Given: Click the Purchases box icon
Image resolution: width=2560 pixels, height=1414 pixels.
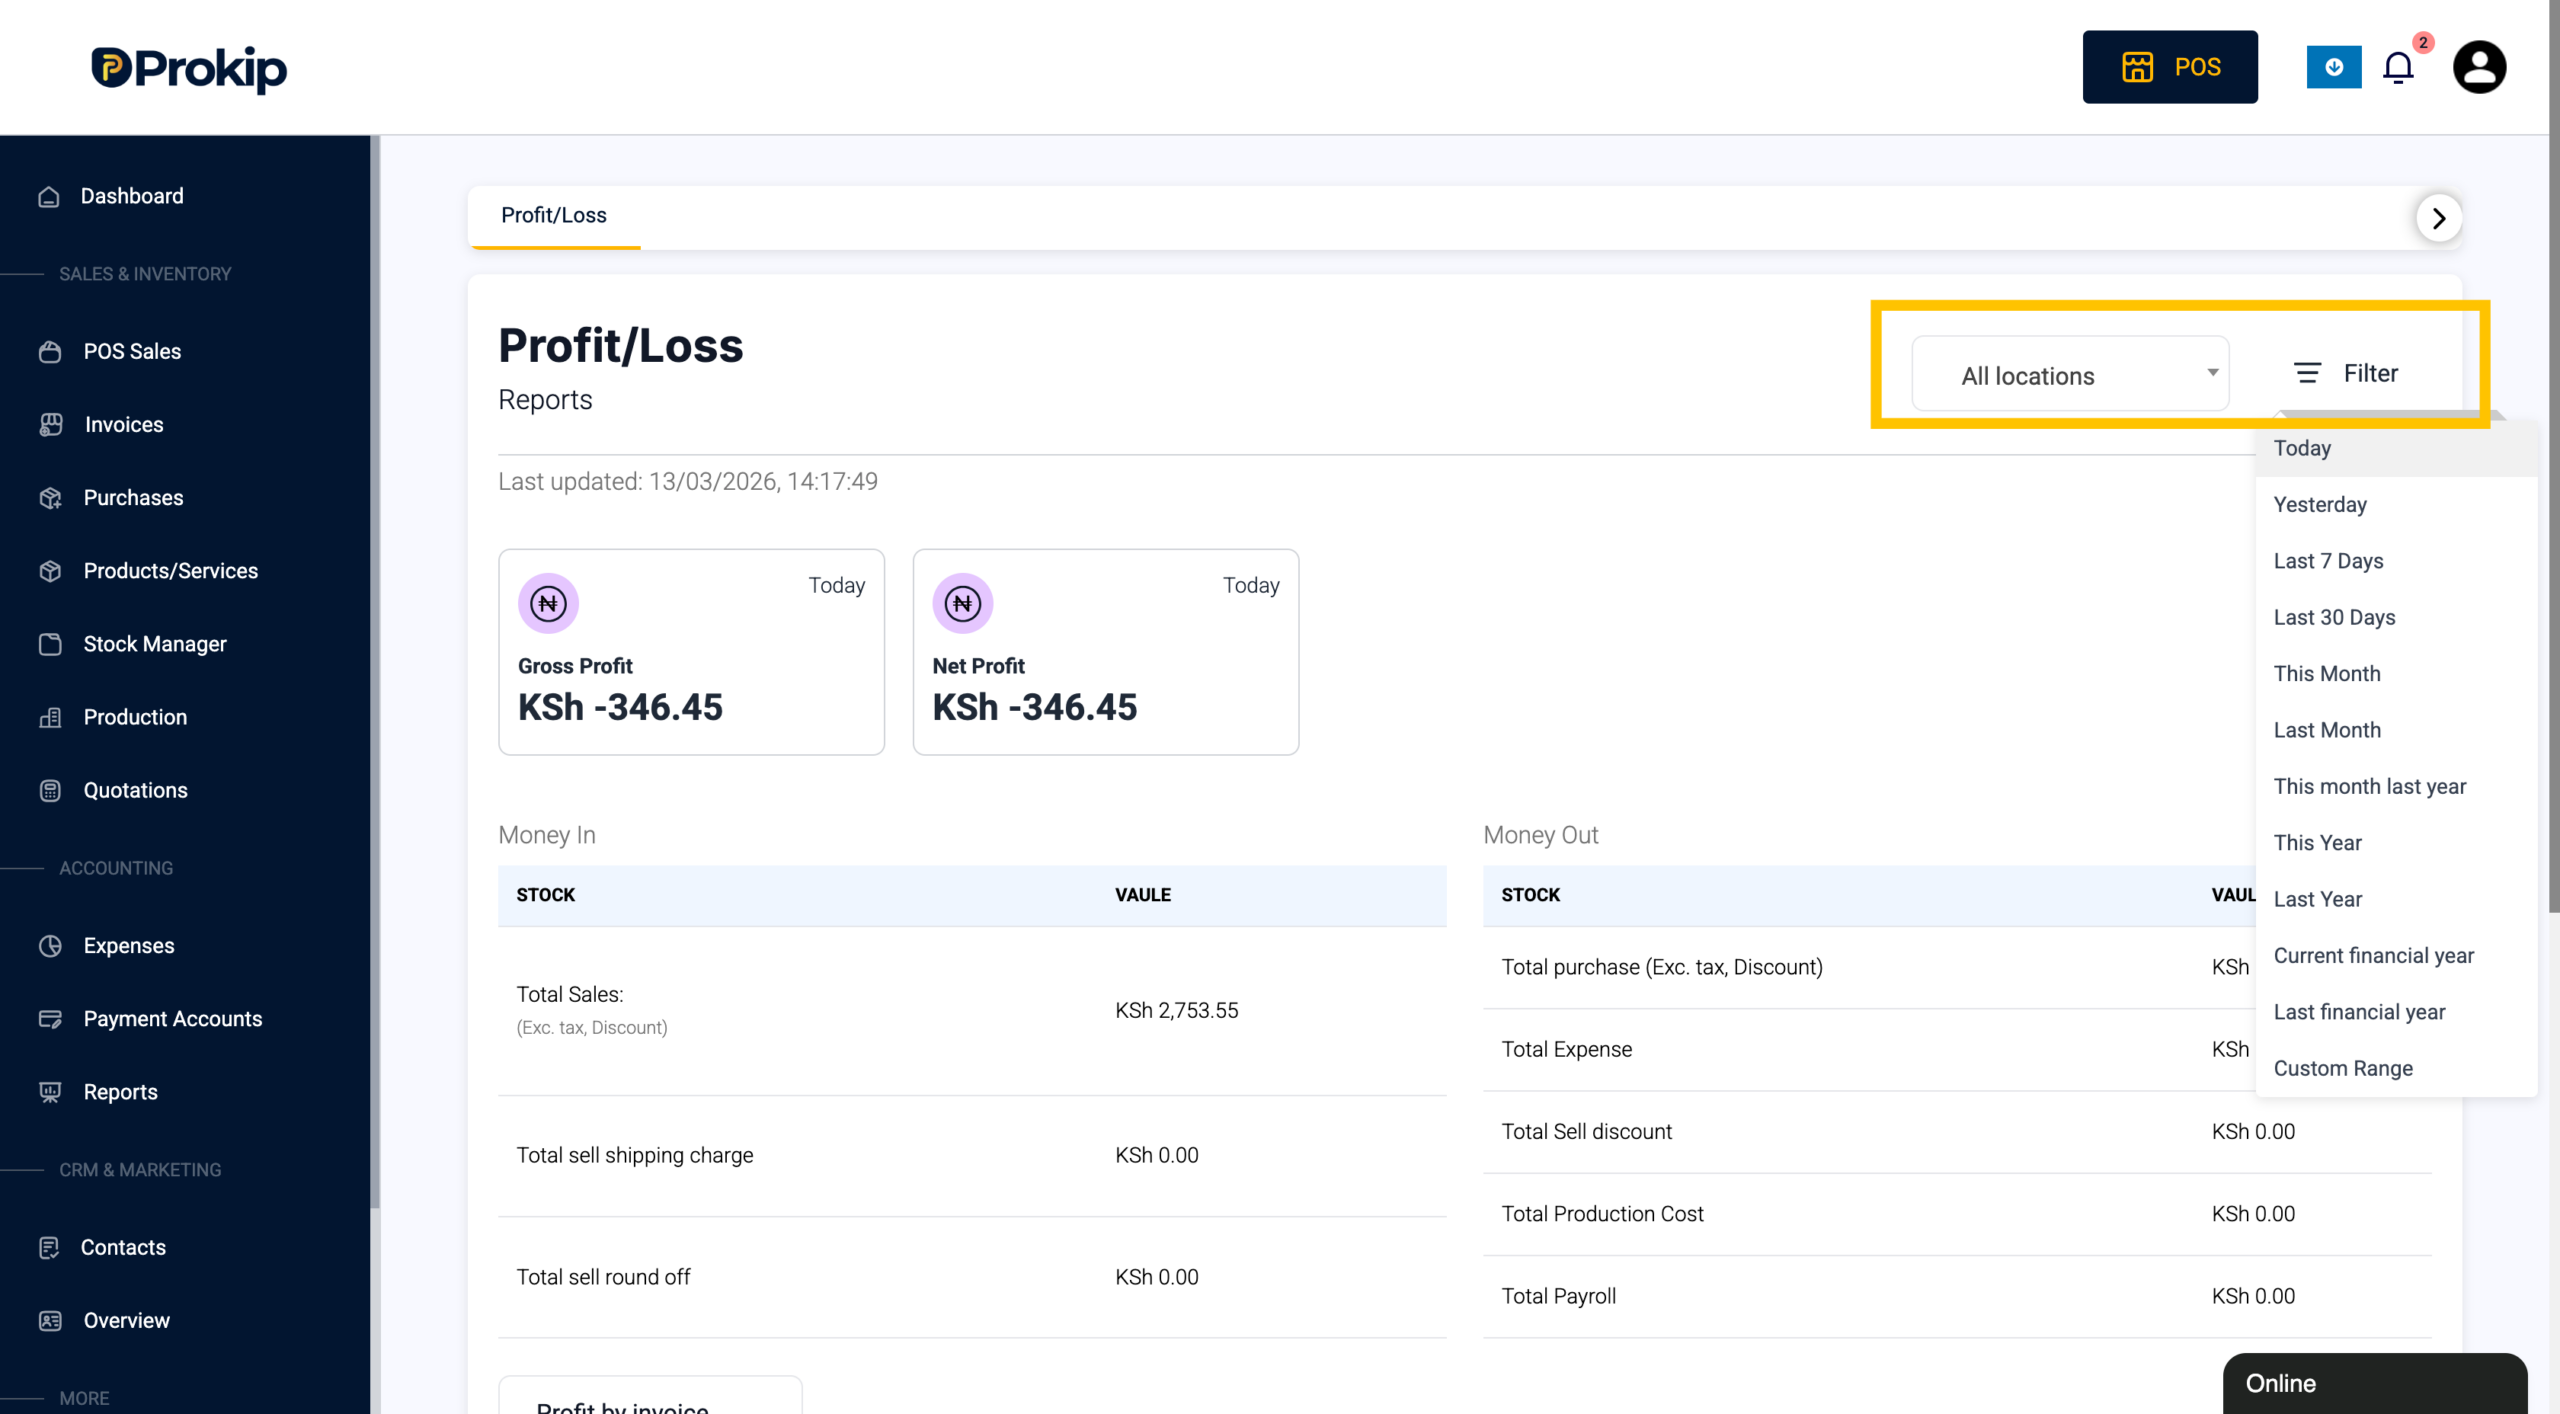Looking at the screenshot, I should click(x=50, y=498).
